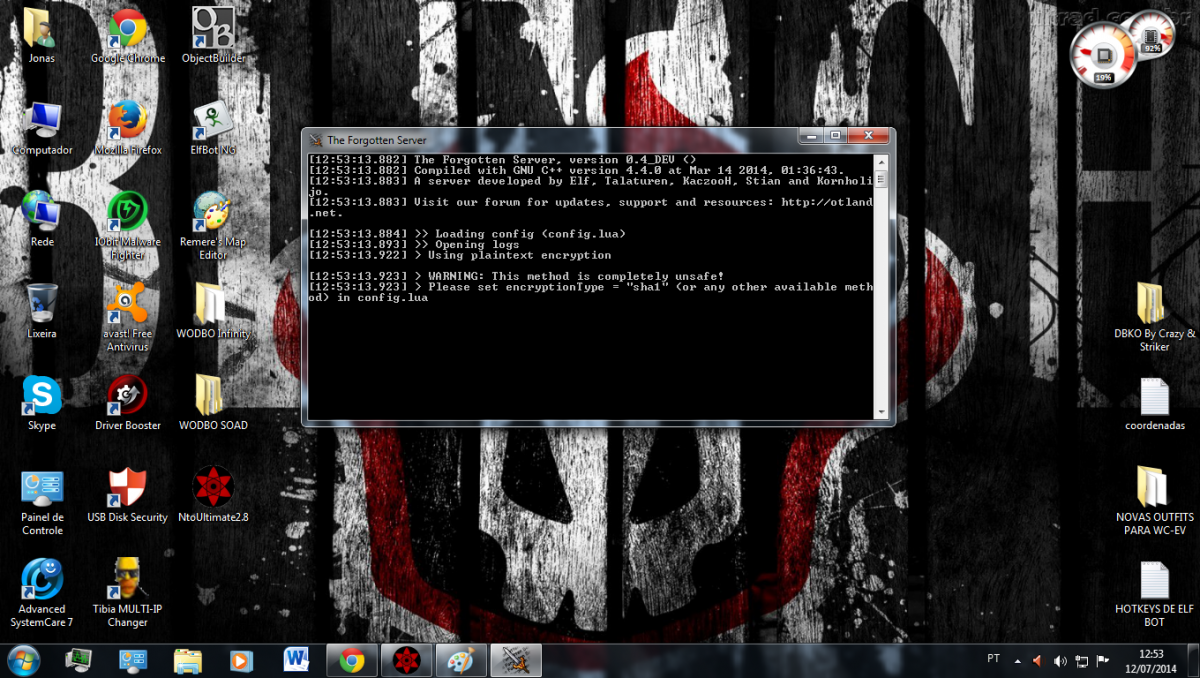Open IObit Malware Fighter shortcut
Image resolution: width=1200 pixels, height=678 pixels.
coord(128,225)
